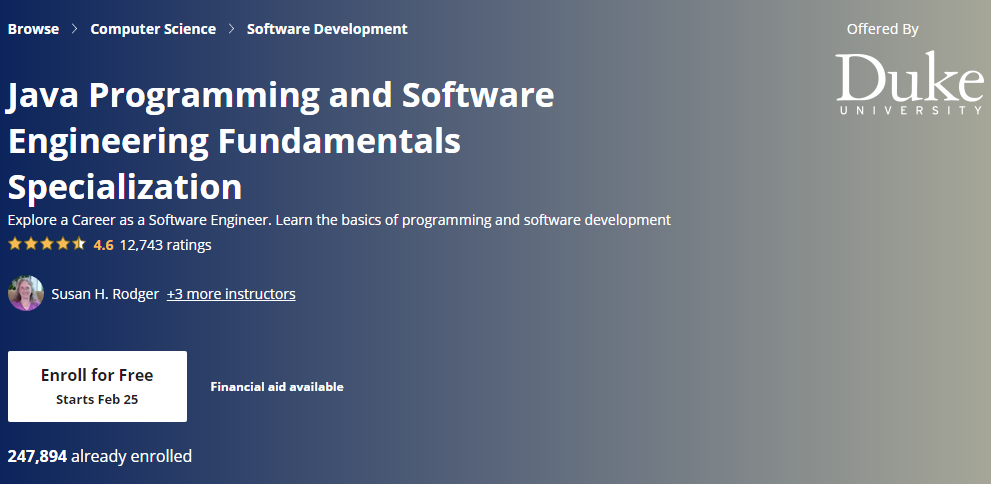Click the Duke University logo
Viewport: 991px width, 484px height.
pos(909,83)
